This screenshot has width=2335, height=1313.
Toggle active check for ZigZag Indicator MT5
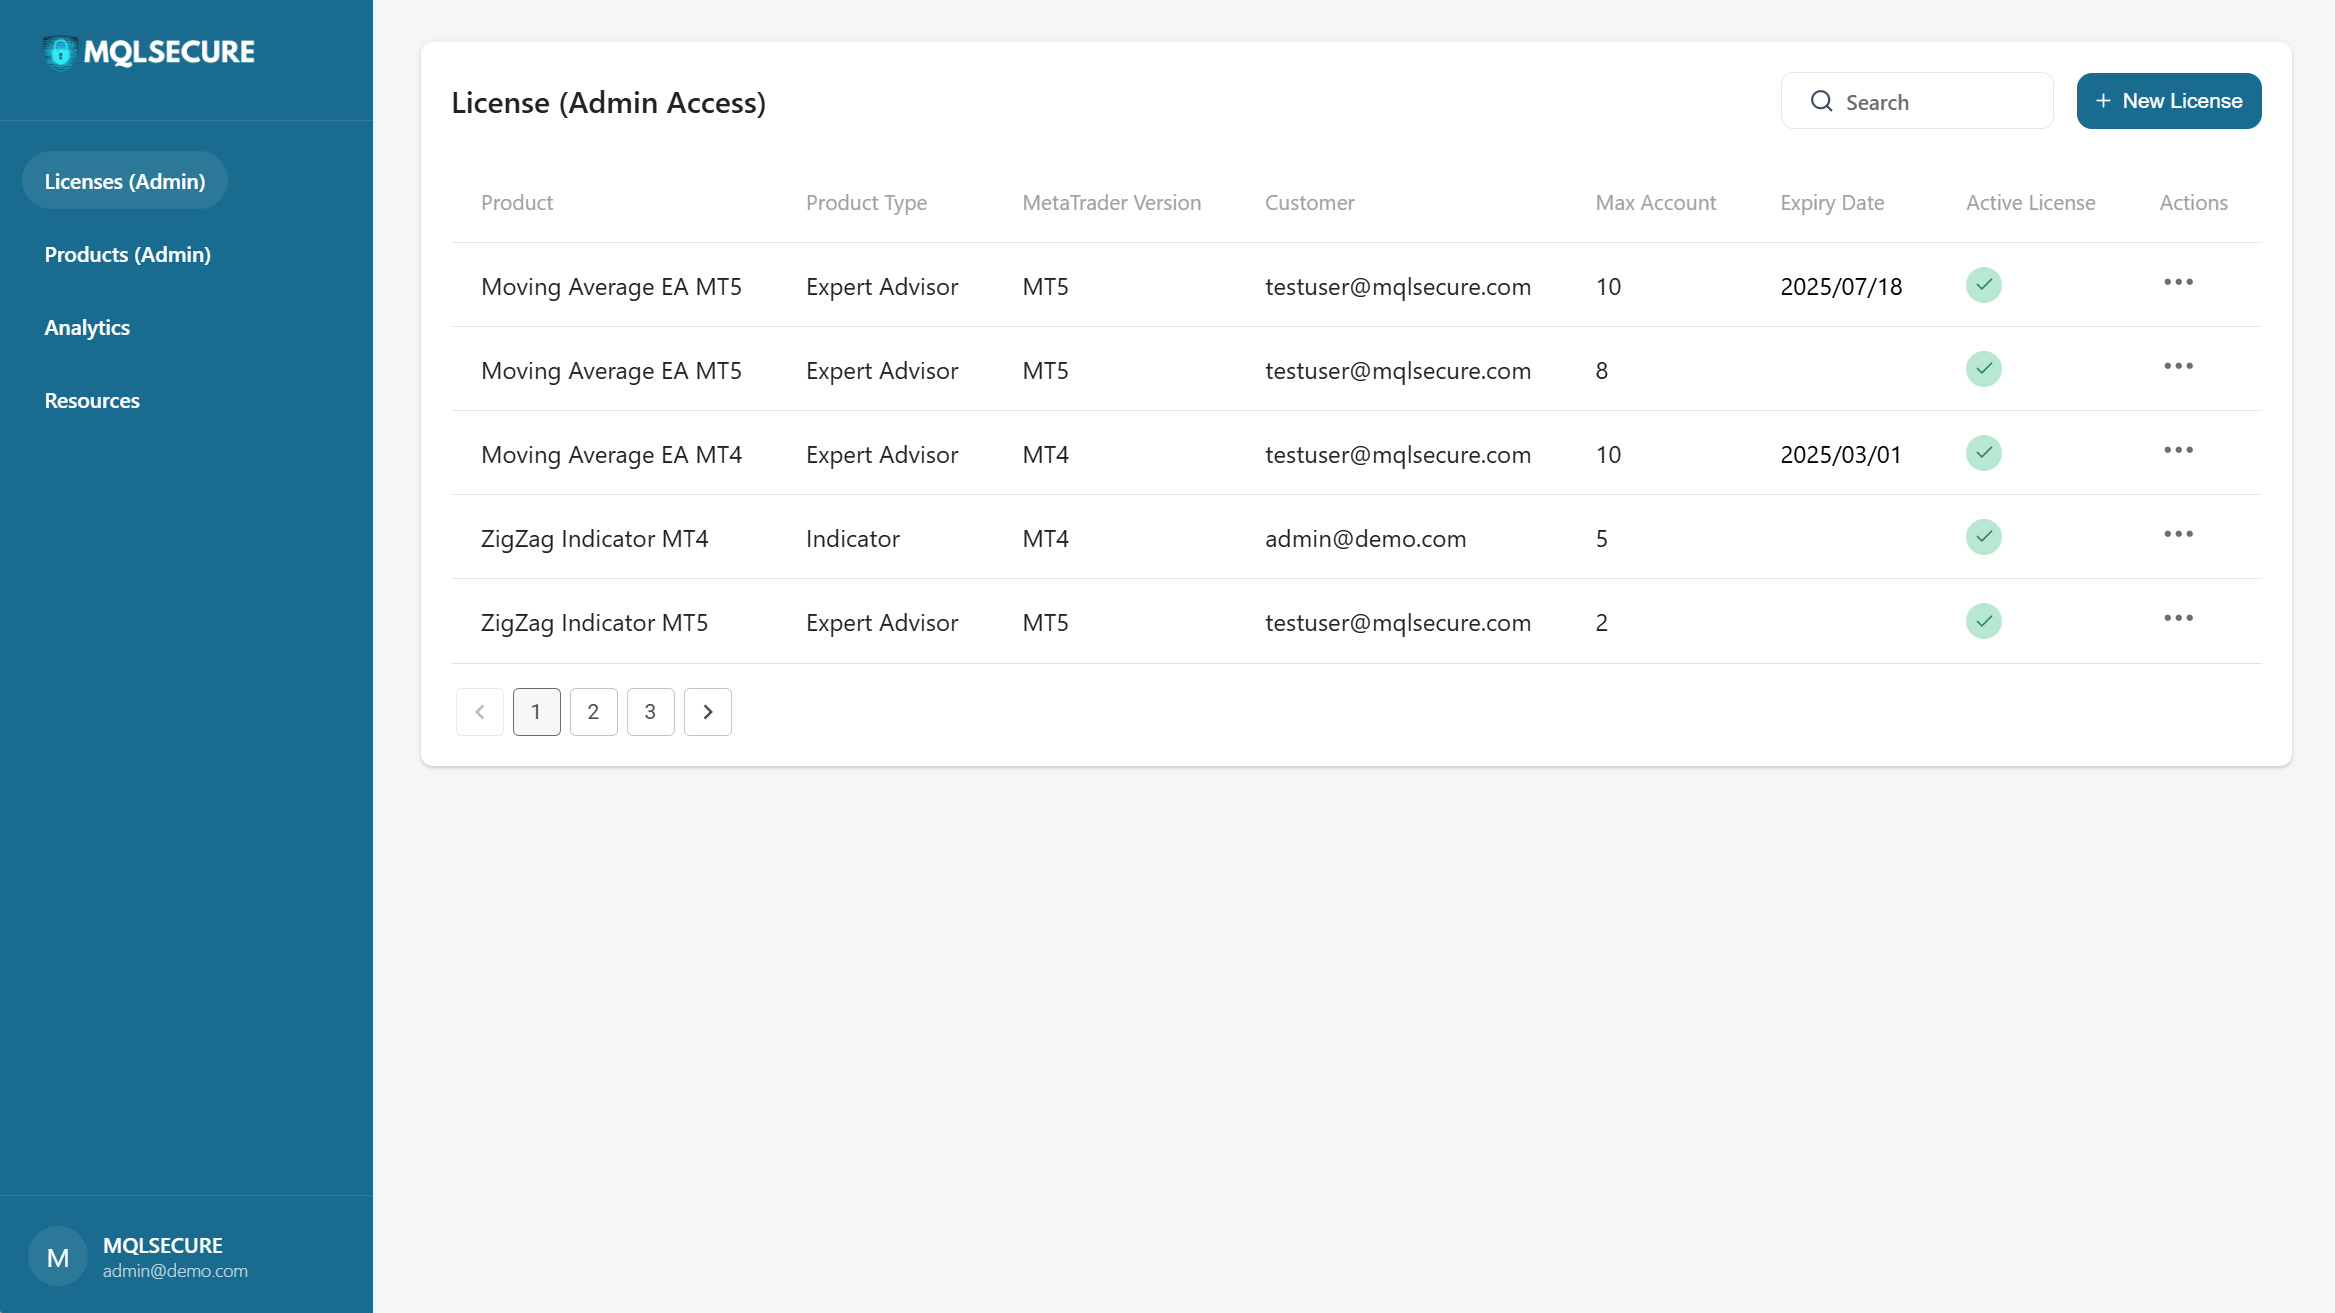[x=1983, y=621]
